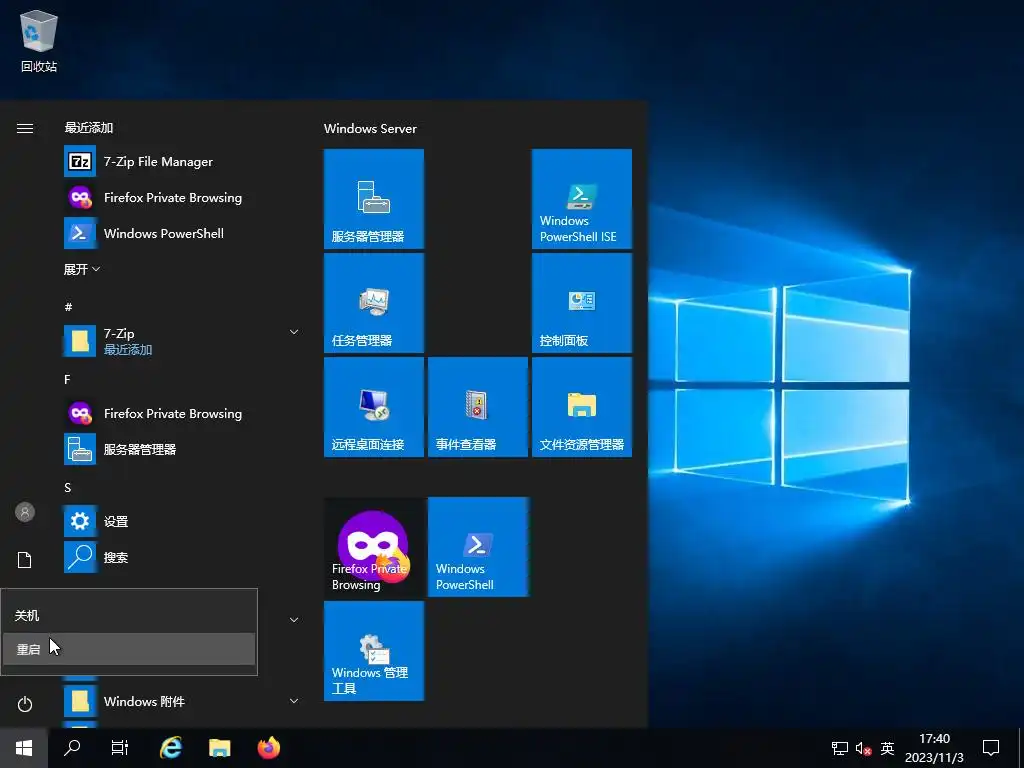
Task: Open the Windows PowerShell tile
Action: click(x=478, y=547)
